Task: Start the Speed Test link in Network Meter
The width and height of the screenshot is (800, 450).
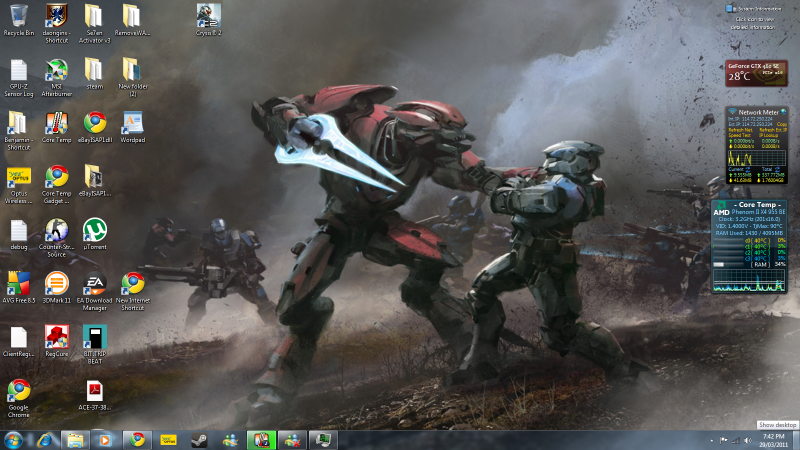Action: point(739,135)
